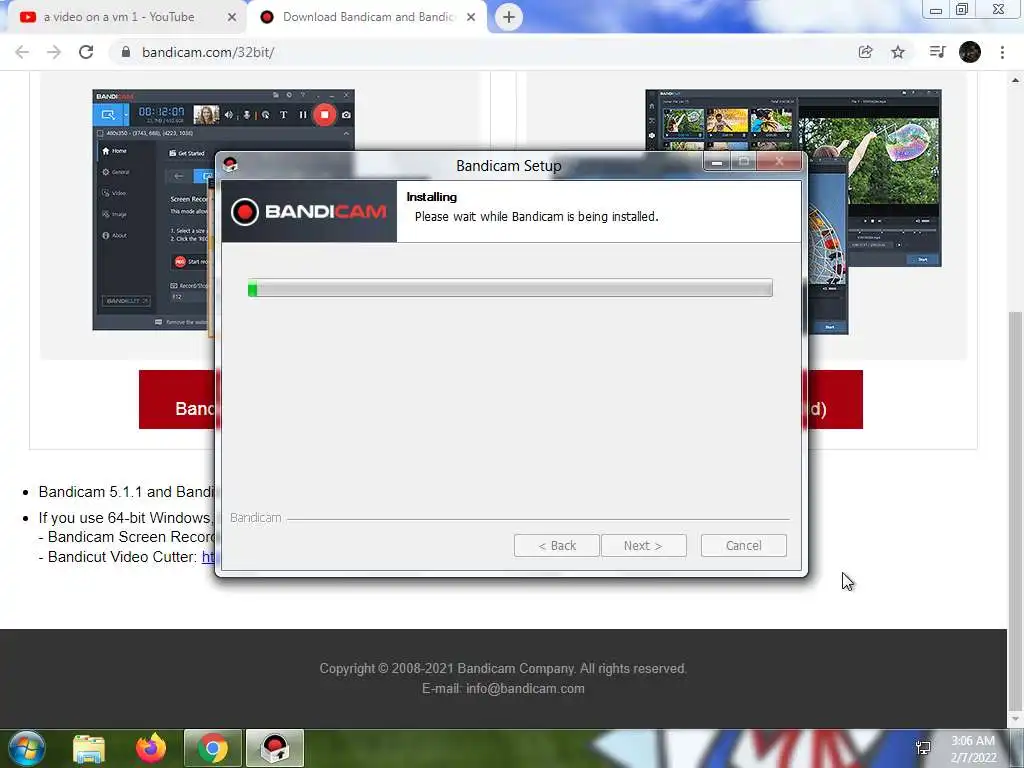This screenshot has width=1024, height=768.
Task: Click the stop record button in Bandicam thumbnail
Action: tap(324, 115)
